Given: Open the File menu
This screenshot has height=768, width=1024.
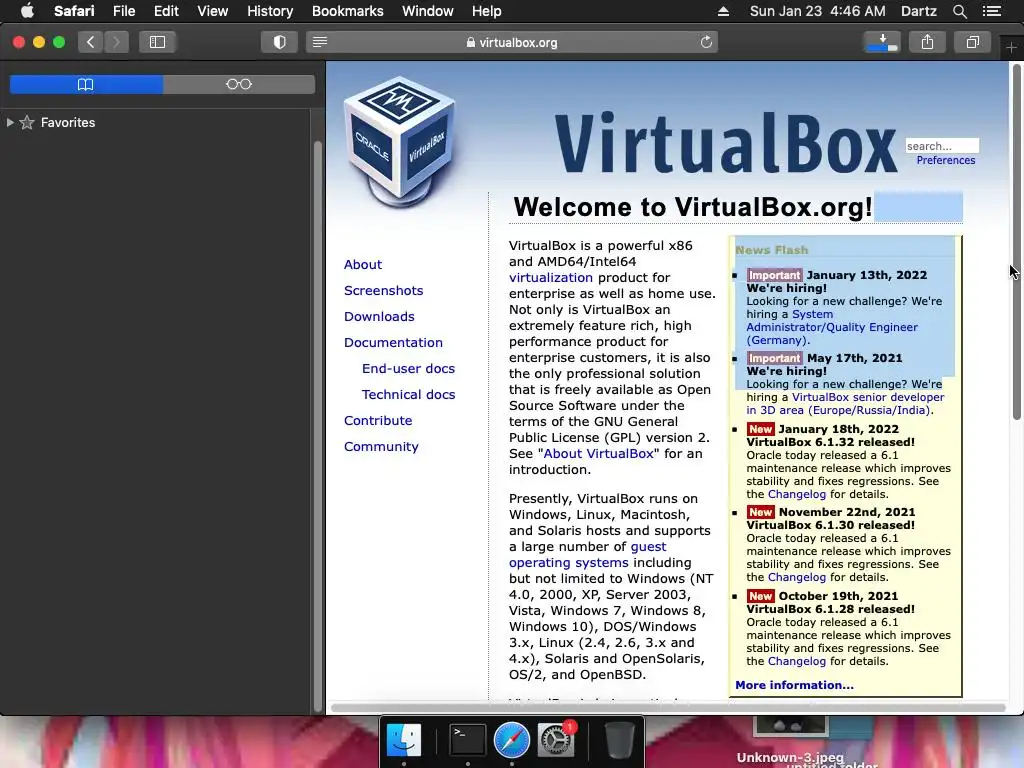Looking at the screenshot, I should coord(124,11).
